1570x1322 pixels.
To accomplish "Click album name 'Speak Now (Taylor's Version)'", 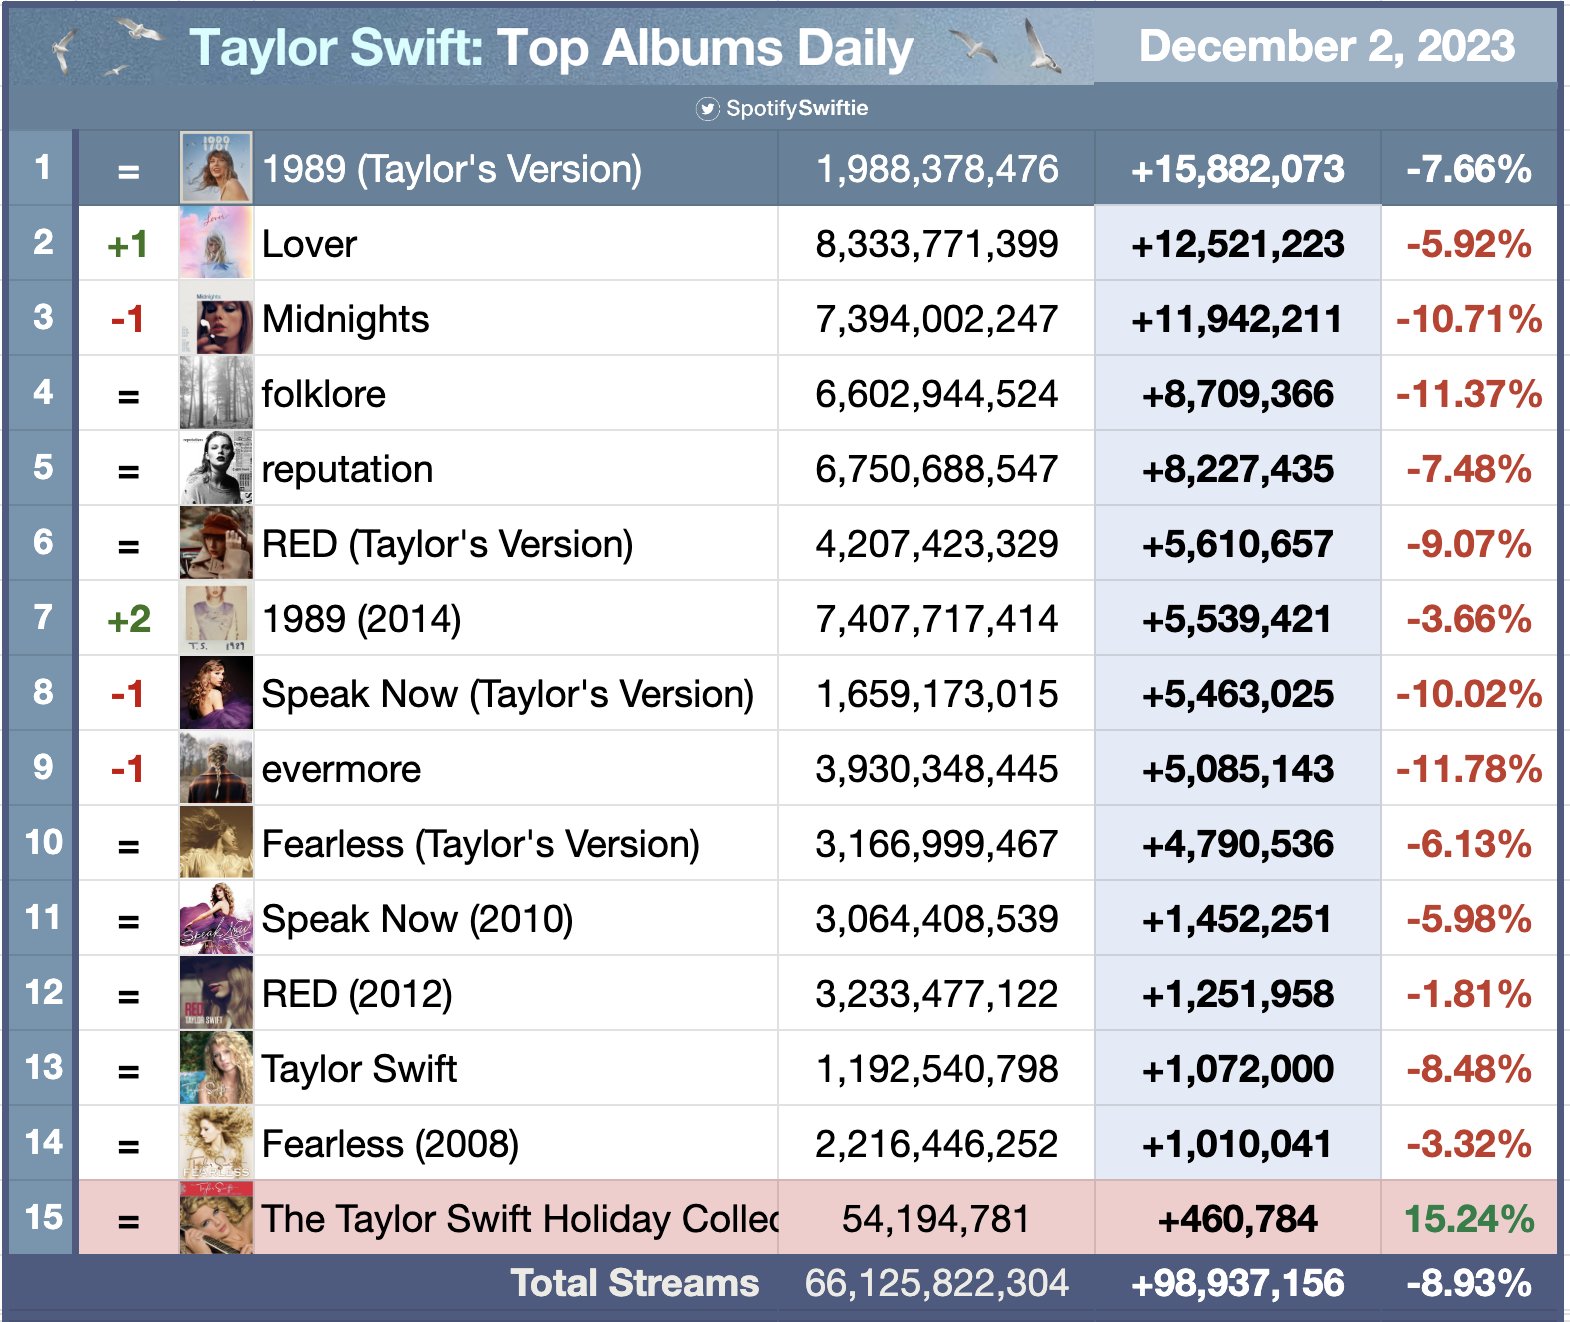I will pyautogui.click(x=508, y=695).
